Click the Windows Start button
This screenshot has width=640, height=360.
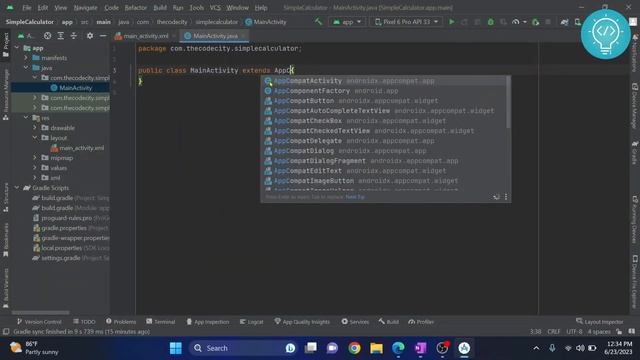point(176,348)
